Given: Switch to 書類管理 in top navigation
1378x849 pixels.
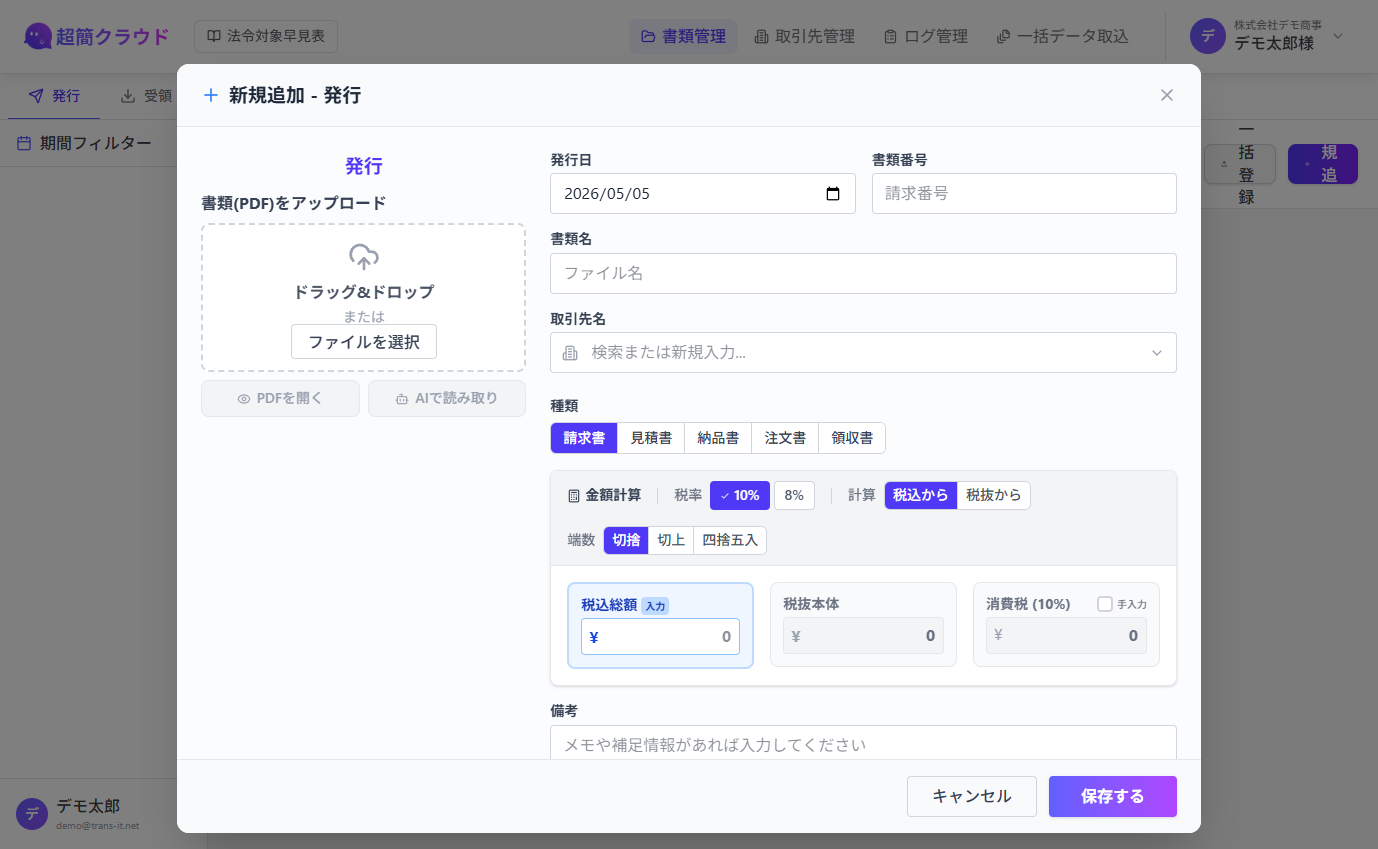Looking at the screenshot, I should pos(683,36).
